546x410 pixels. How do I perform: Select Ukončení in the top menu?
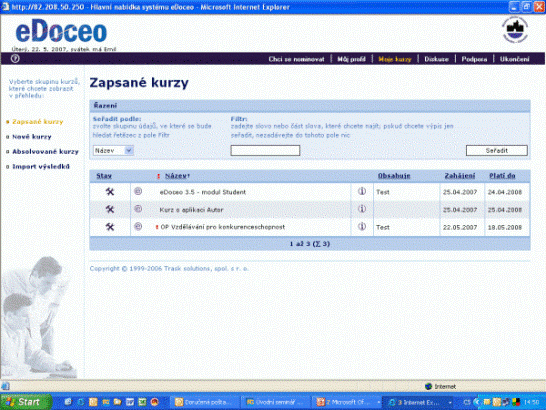(515, 59)
